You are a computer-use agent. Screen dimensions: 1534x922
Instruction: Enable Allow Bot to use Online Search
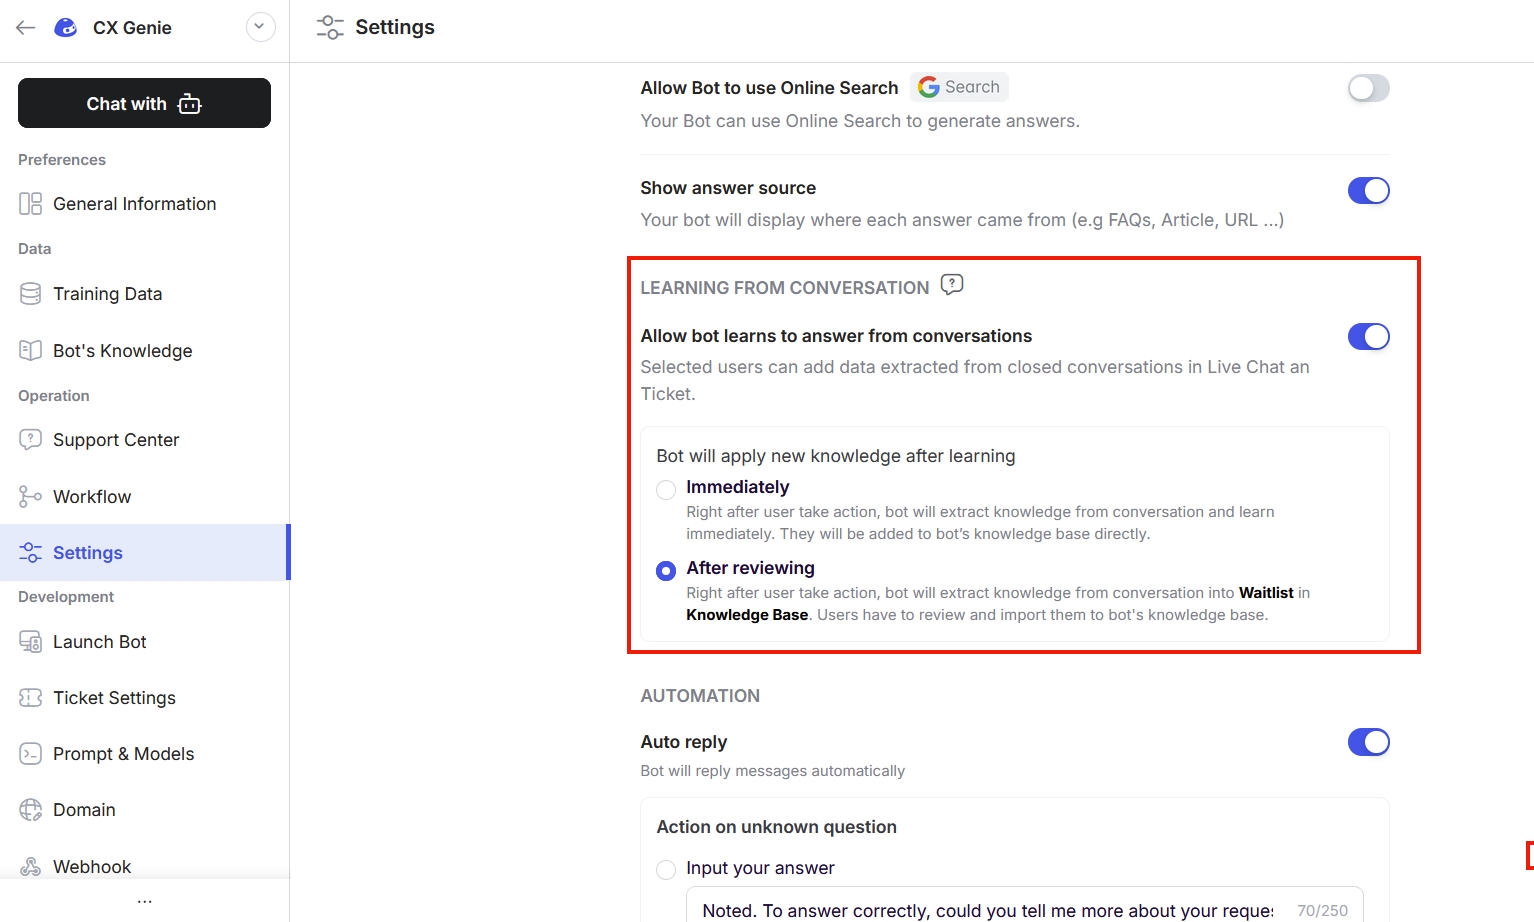pos(1368,88)
